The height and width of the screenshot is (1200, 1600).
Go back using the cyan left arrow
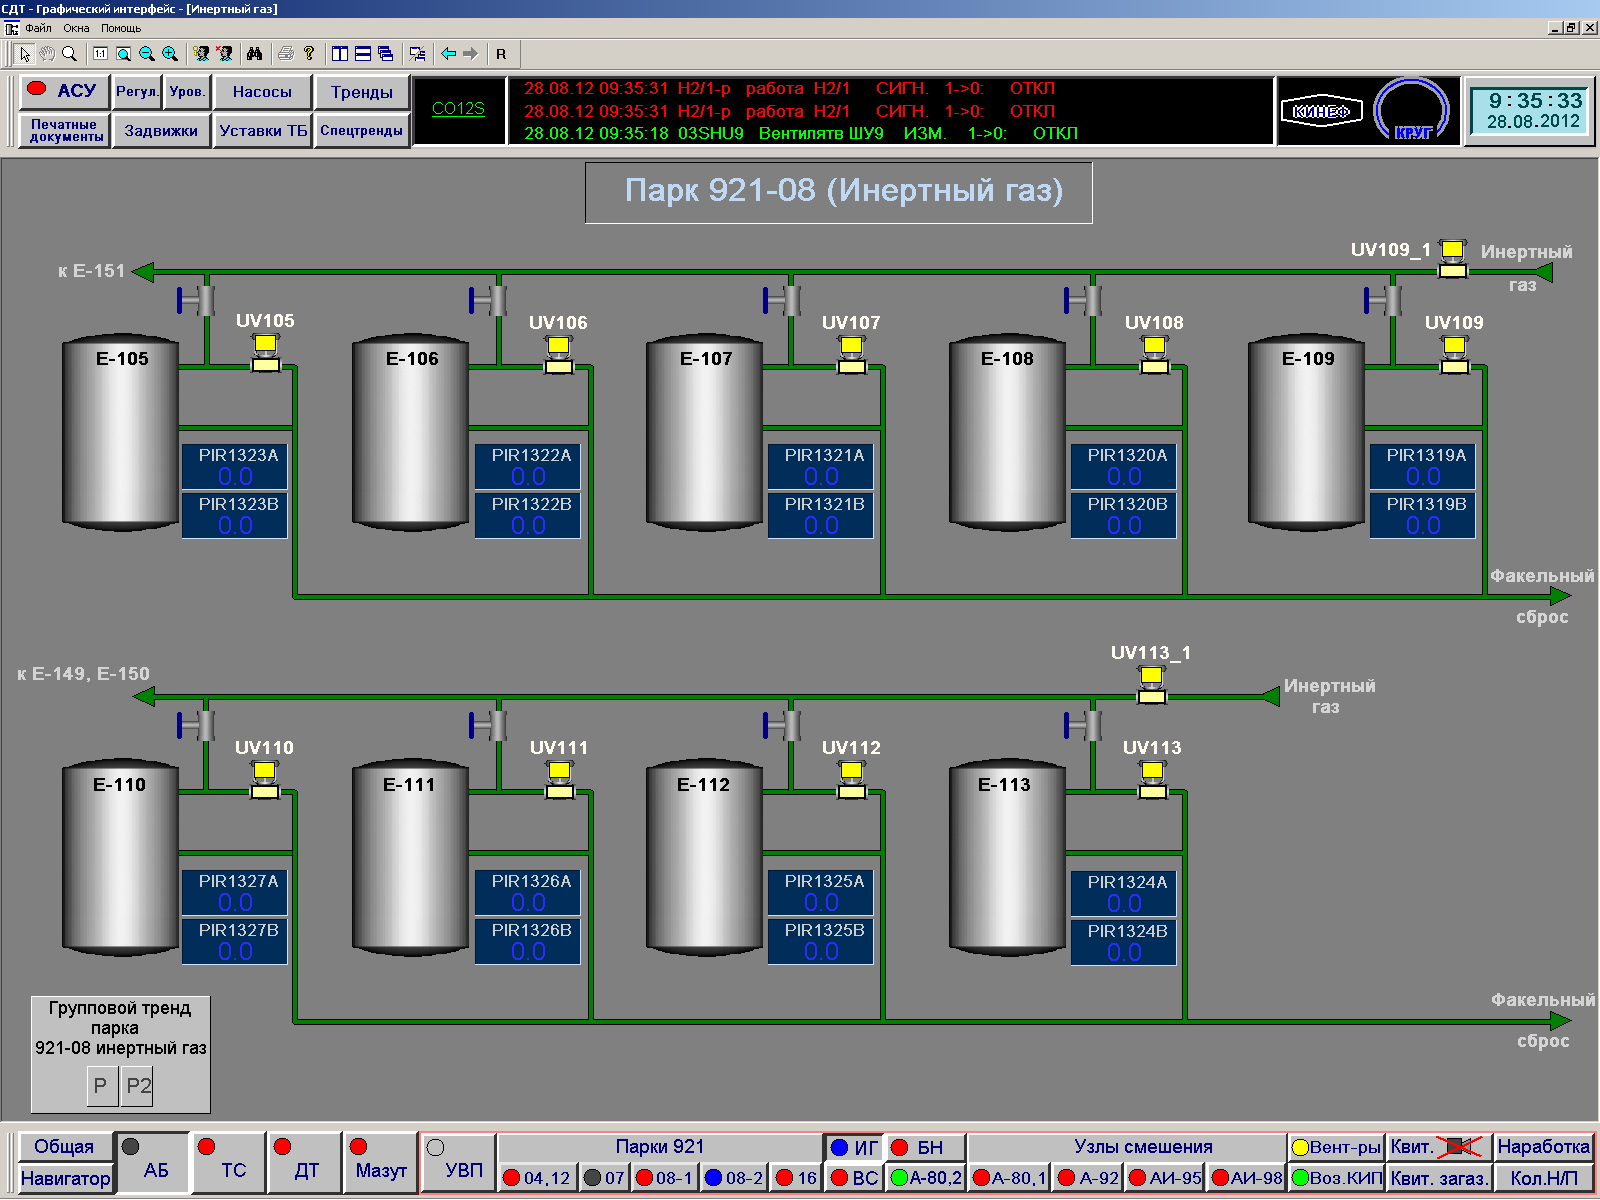449,54
